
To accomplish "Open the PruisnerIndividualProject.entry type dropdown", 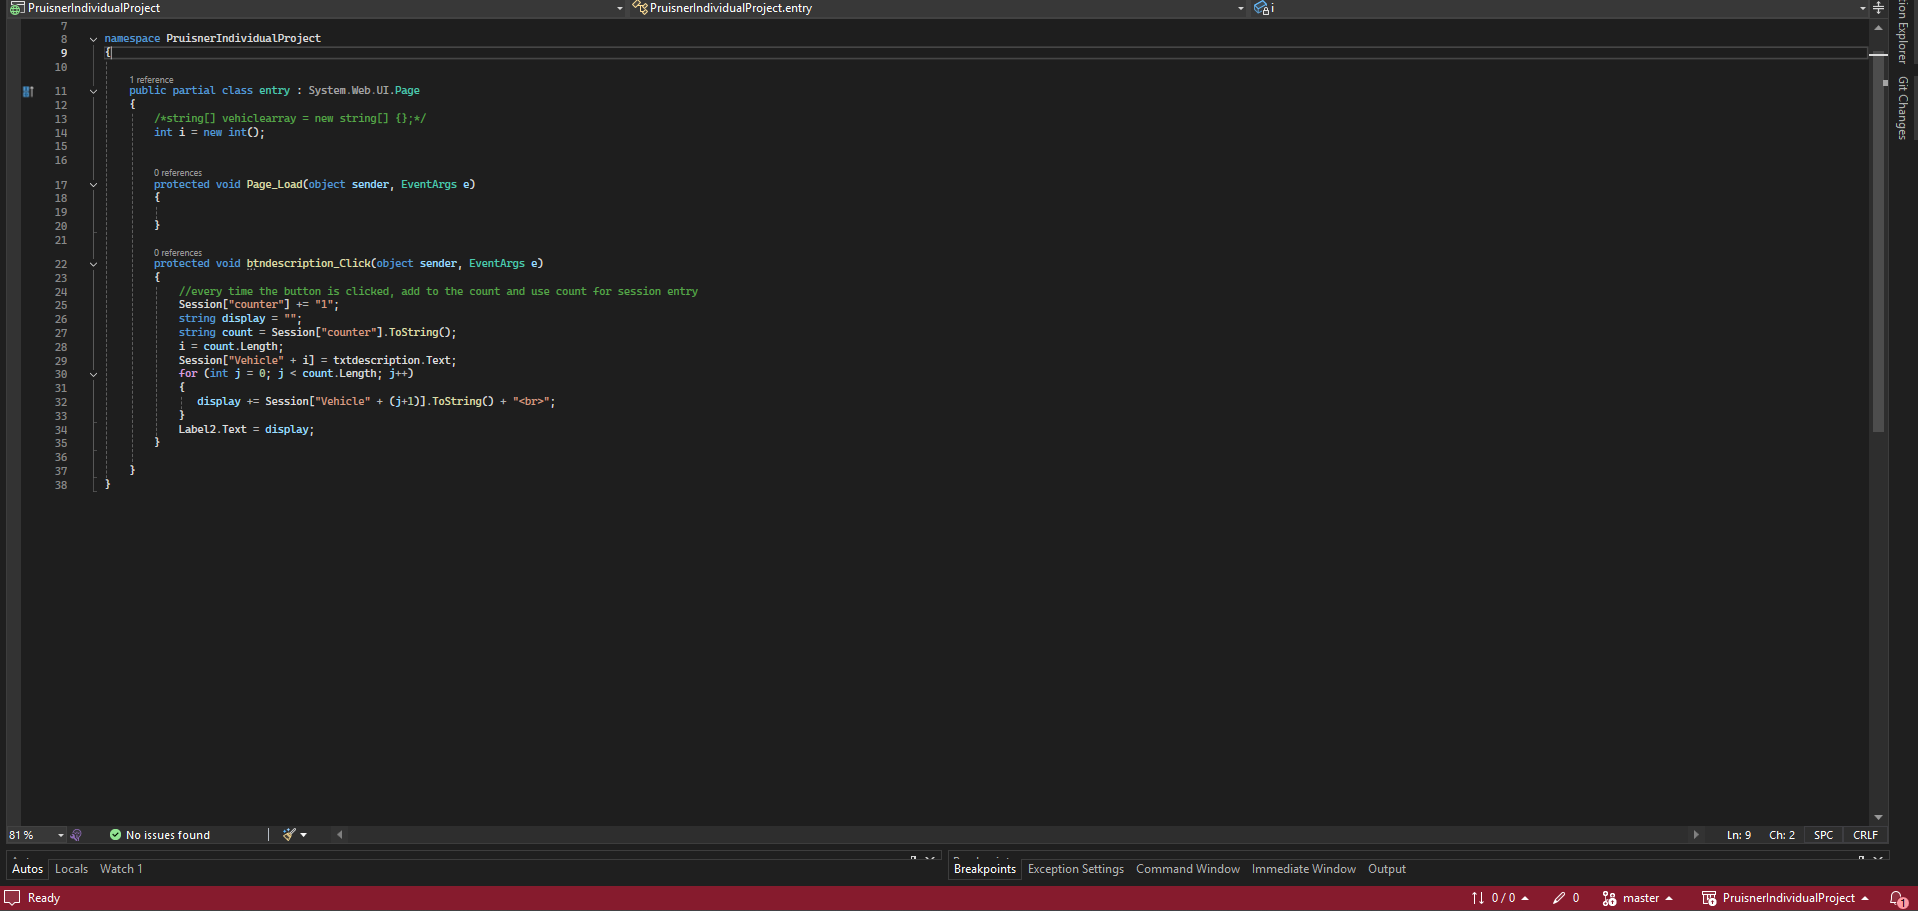I will pos(938,8).
